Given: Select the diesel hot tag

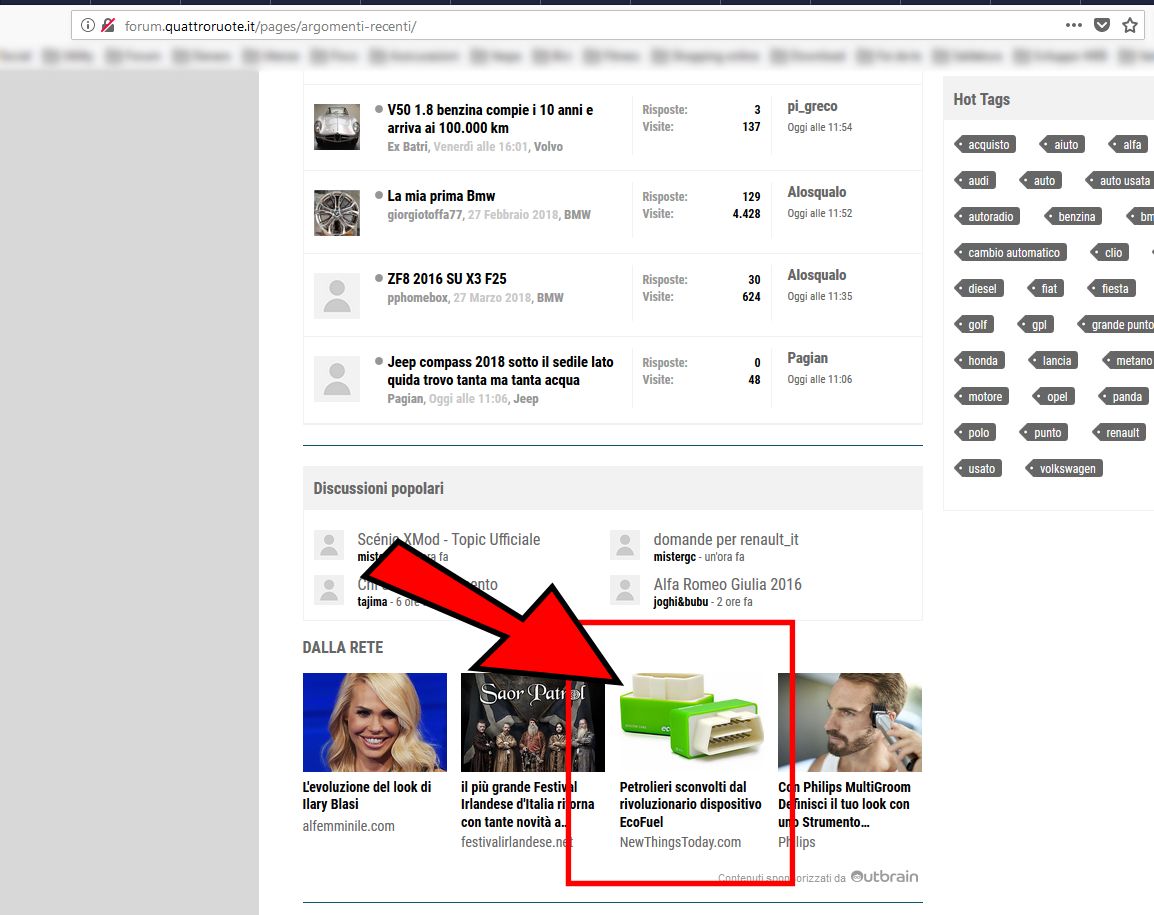Looking at the screenshot, I should 979,289.
